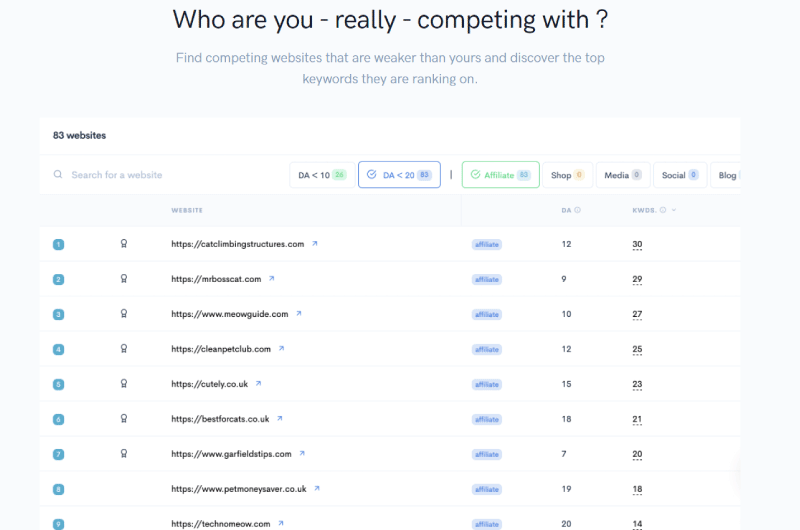Image resolution: width=800 pixels, height=530 pixels.
Task: Click magnifier icon in website search
Action: tap(58, 174)
